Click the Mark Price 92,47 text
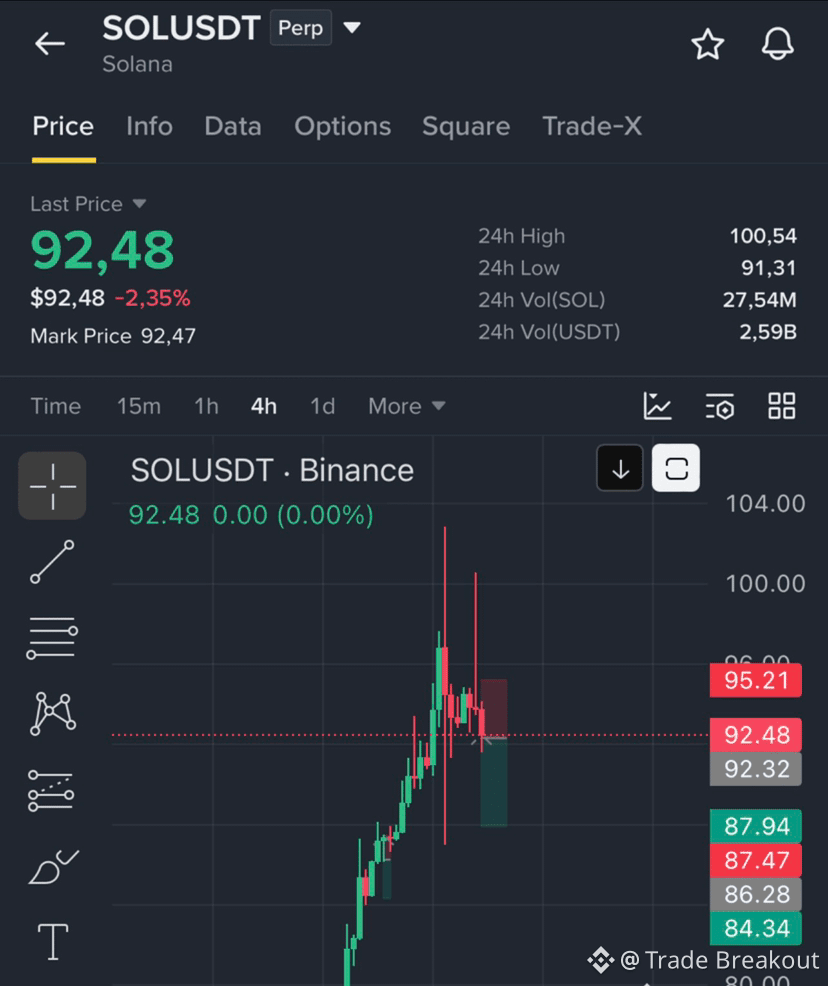Image resolution: width=828 pixels, height=986 pixels. 113,336
